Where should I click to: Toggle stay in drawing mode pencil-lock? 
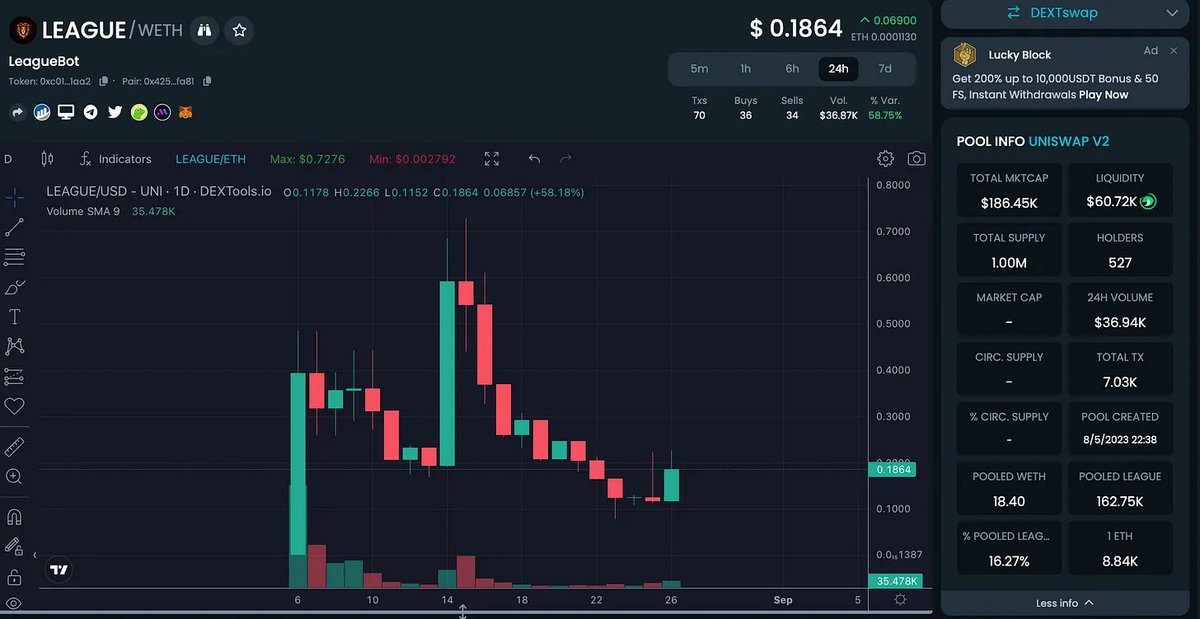point(15,547)
